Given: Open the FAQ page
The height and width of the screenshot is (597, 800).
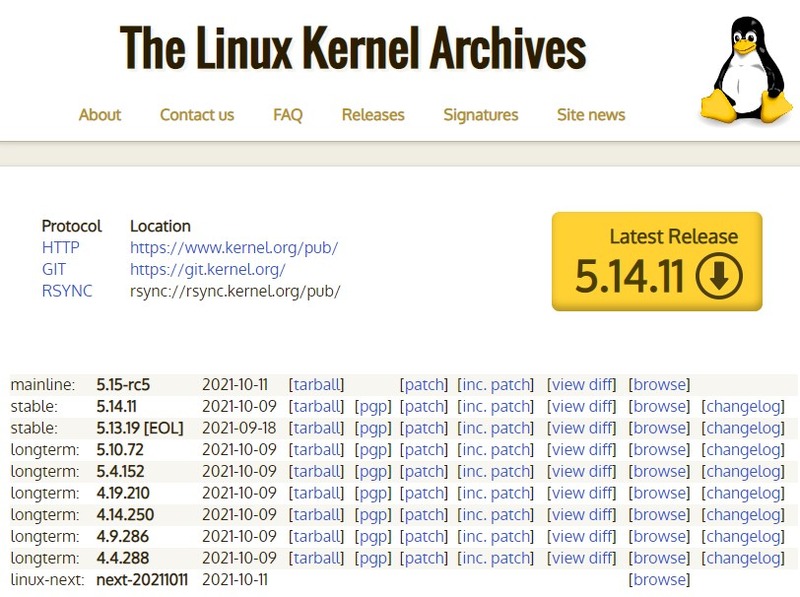Looking at the screenshot, I should point(288,115).
